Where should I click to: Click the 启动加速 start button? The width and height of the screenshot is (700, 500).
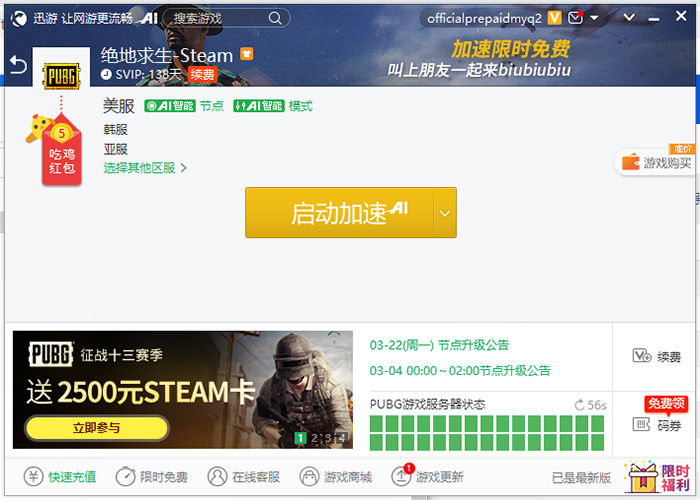(339, 212)
